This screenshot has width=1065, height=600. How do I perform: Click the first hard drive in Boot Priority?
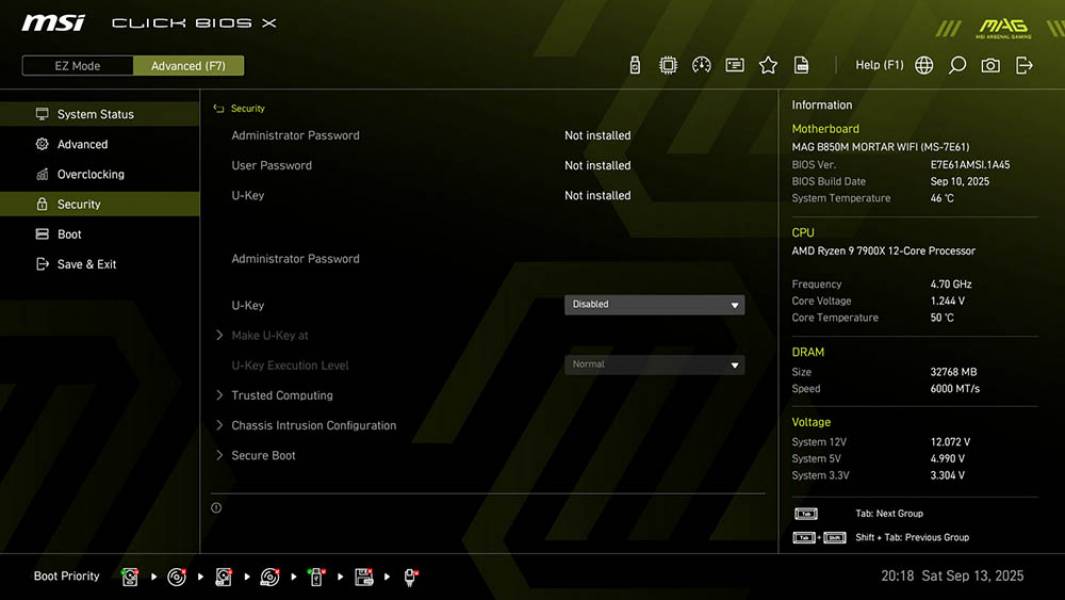click(x=129, y=575)
